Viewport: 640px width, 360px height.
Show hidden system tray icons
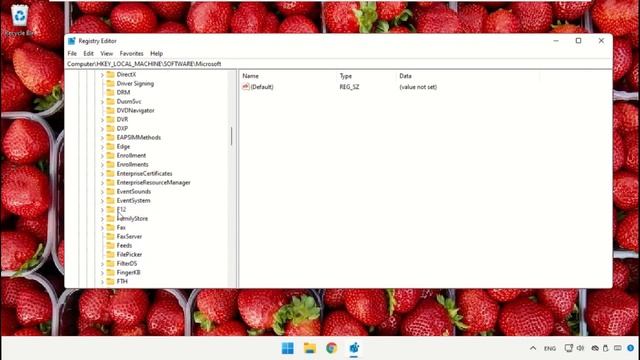click(x=533, y=348)
